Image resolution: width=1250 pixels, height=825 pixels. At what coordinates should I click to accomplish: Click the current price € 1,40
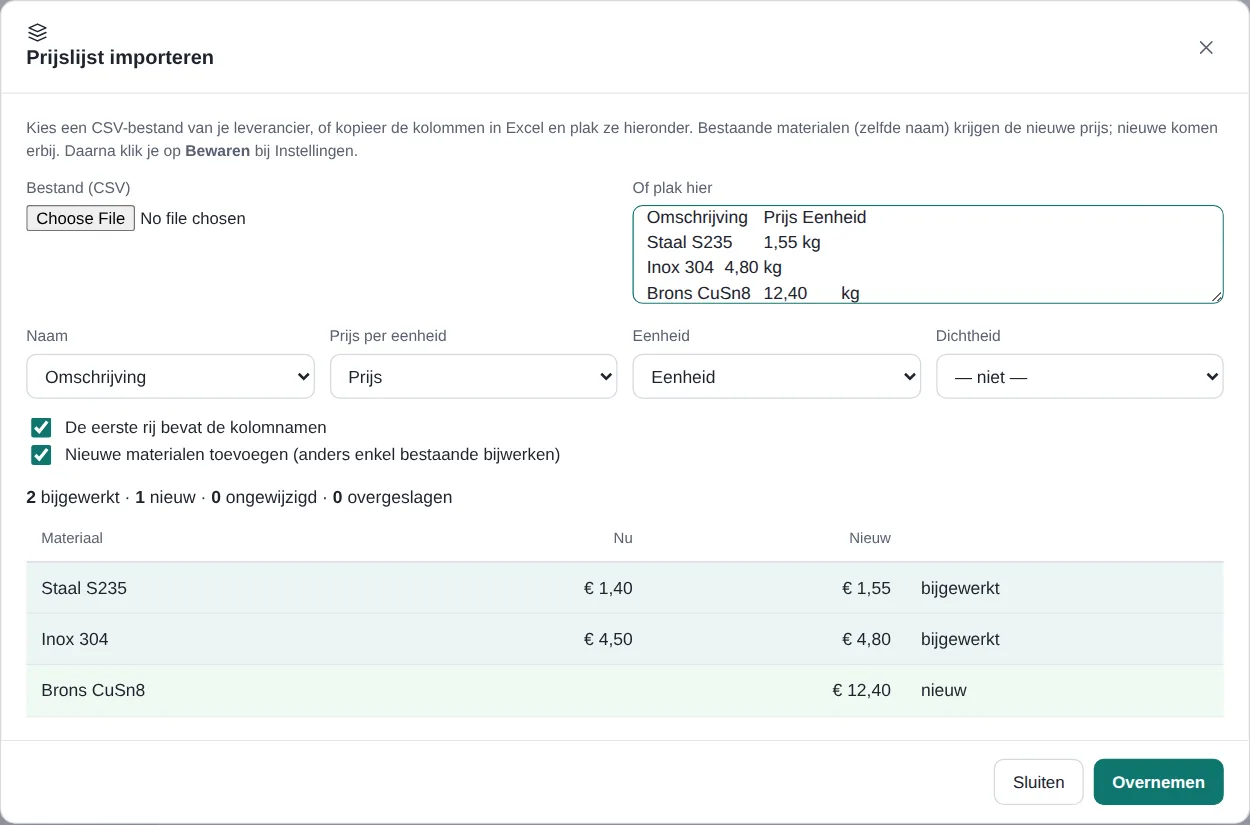point(608,588)
